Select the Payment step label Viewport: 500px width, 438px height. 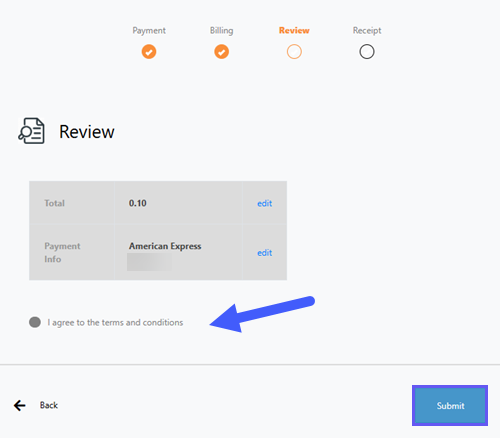pos(149,31)
